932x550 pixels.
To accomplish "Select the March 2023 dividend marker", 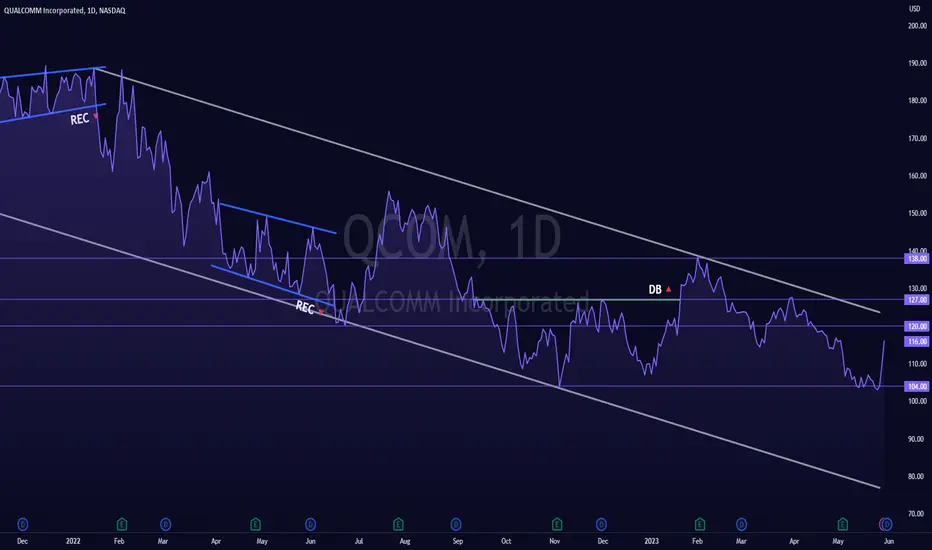I will point(742,524).
